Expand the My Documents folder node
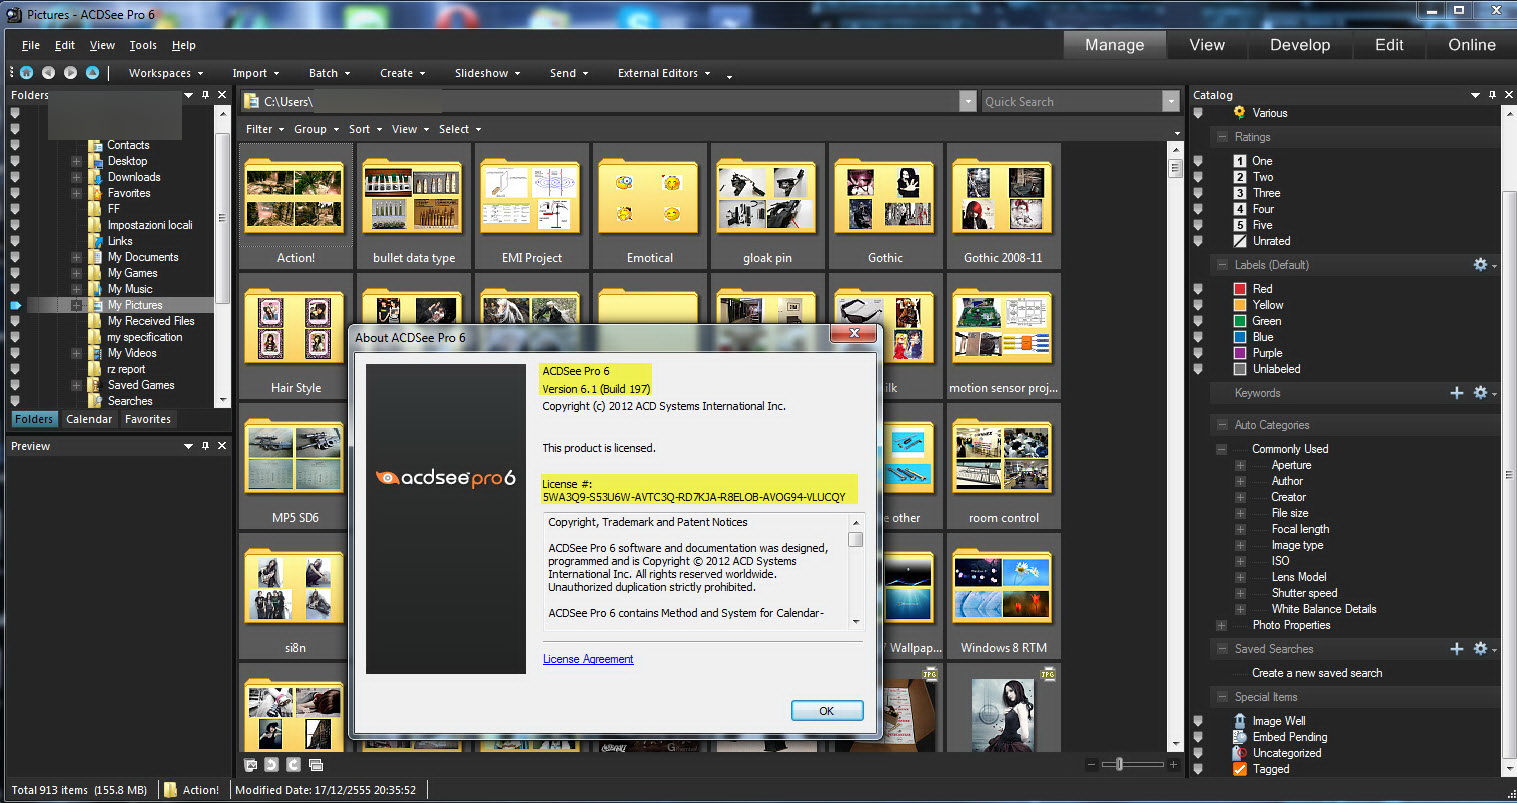 (x=76, y=257)
